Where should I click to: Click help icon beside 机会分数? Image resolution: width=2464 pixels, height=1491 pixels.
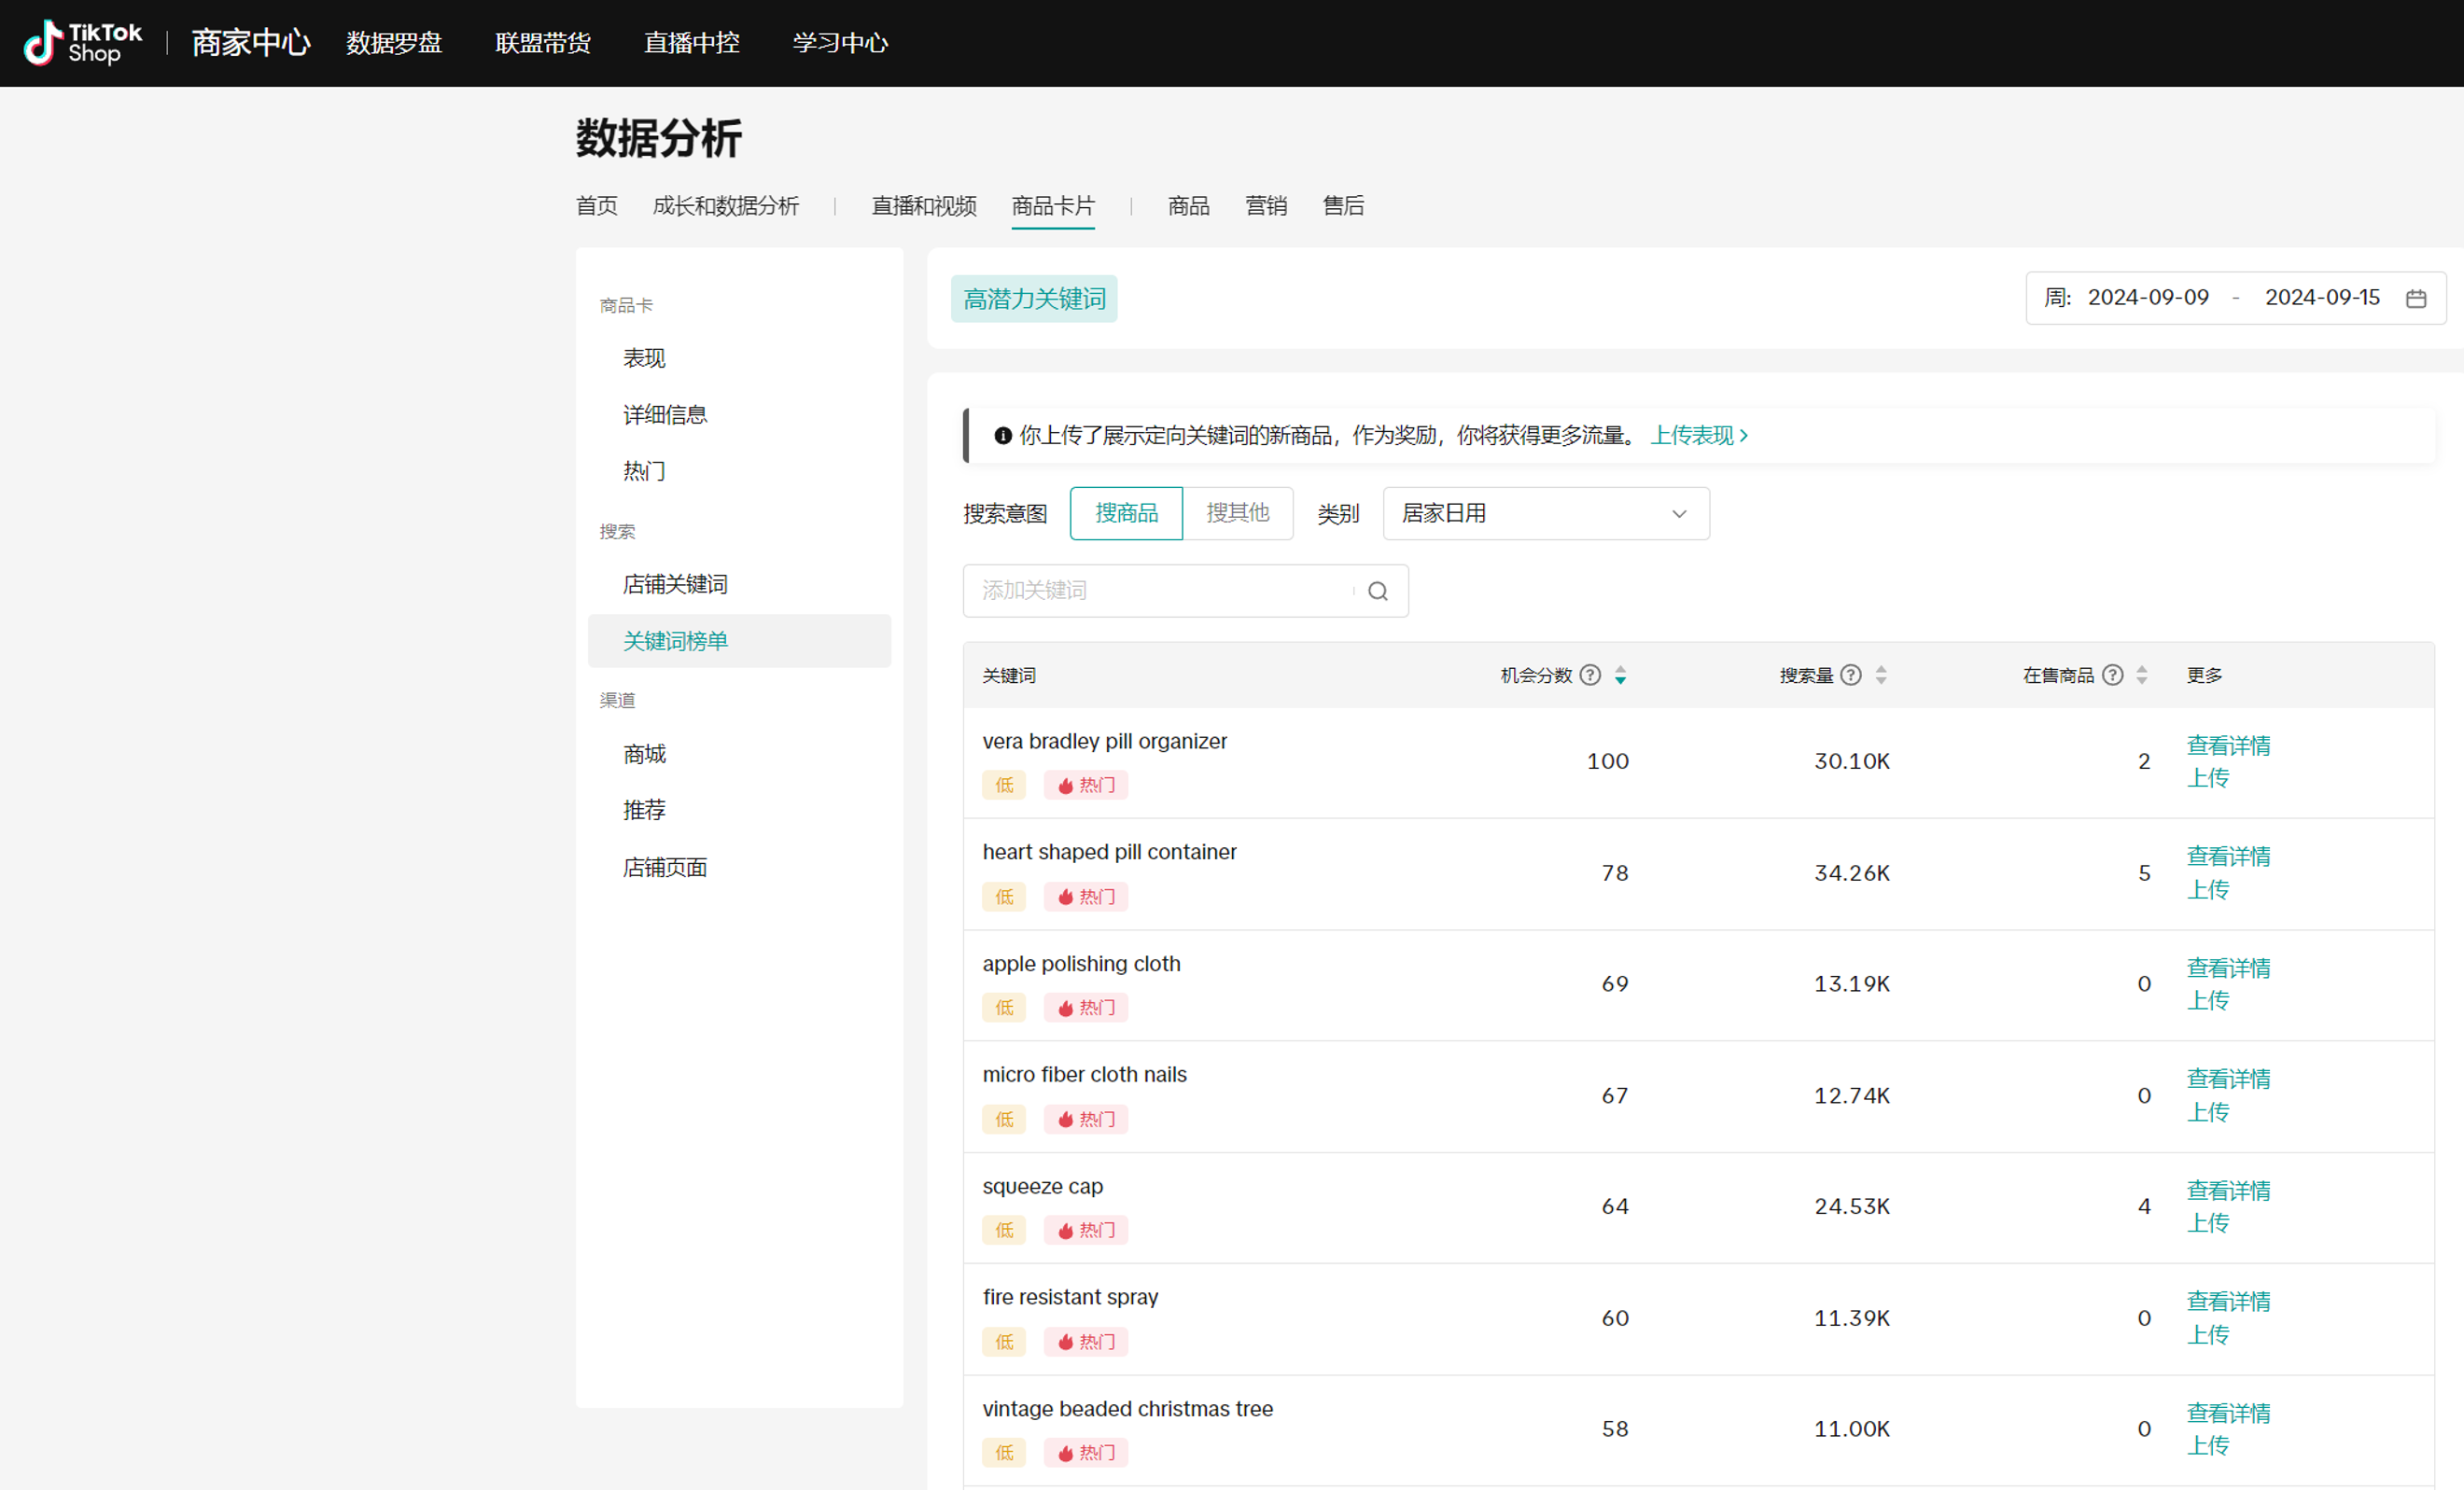1589,675
